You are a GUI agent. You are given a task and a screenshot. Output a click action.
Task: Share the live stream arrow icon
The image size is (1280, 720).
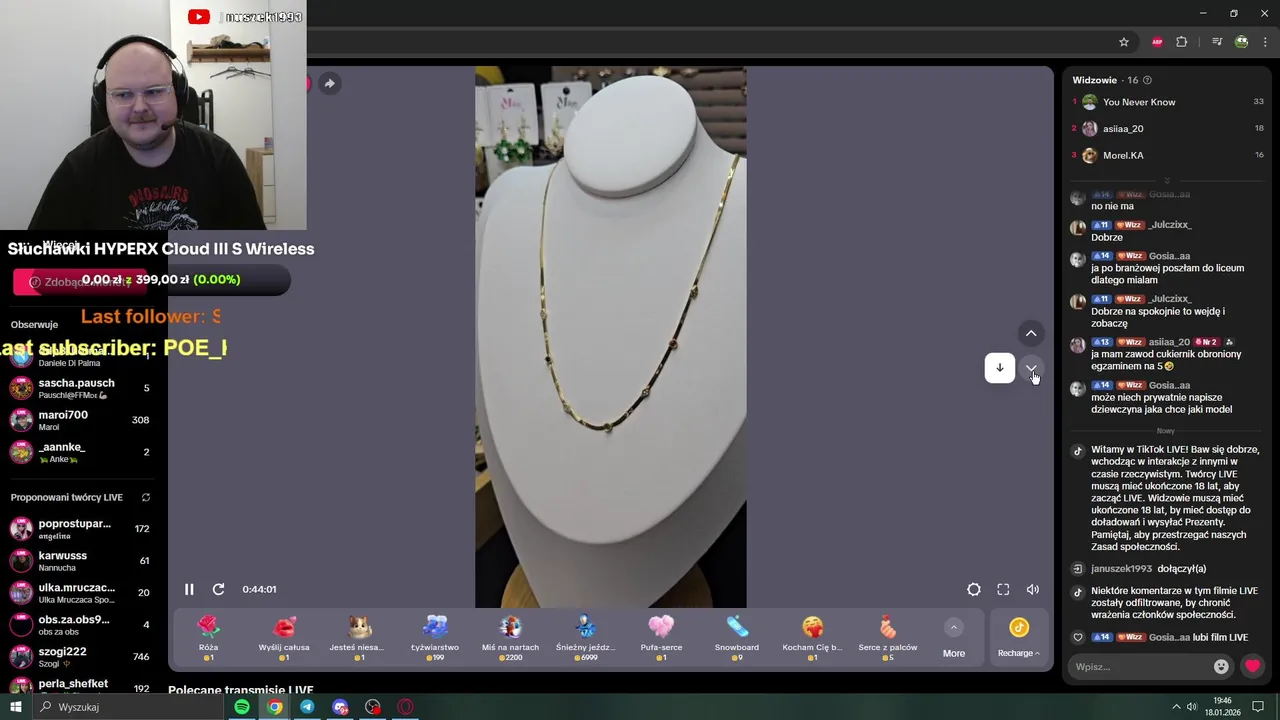point(329,83)
